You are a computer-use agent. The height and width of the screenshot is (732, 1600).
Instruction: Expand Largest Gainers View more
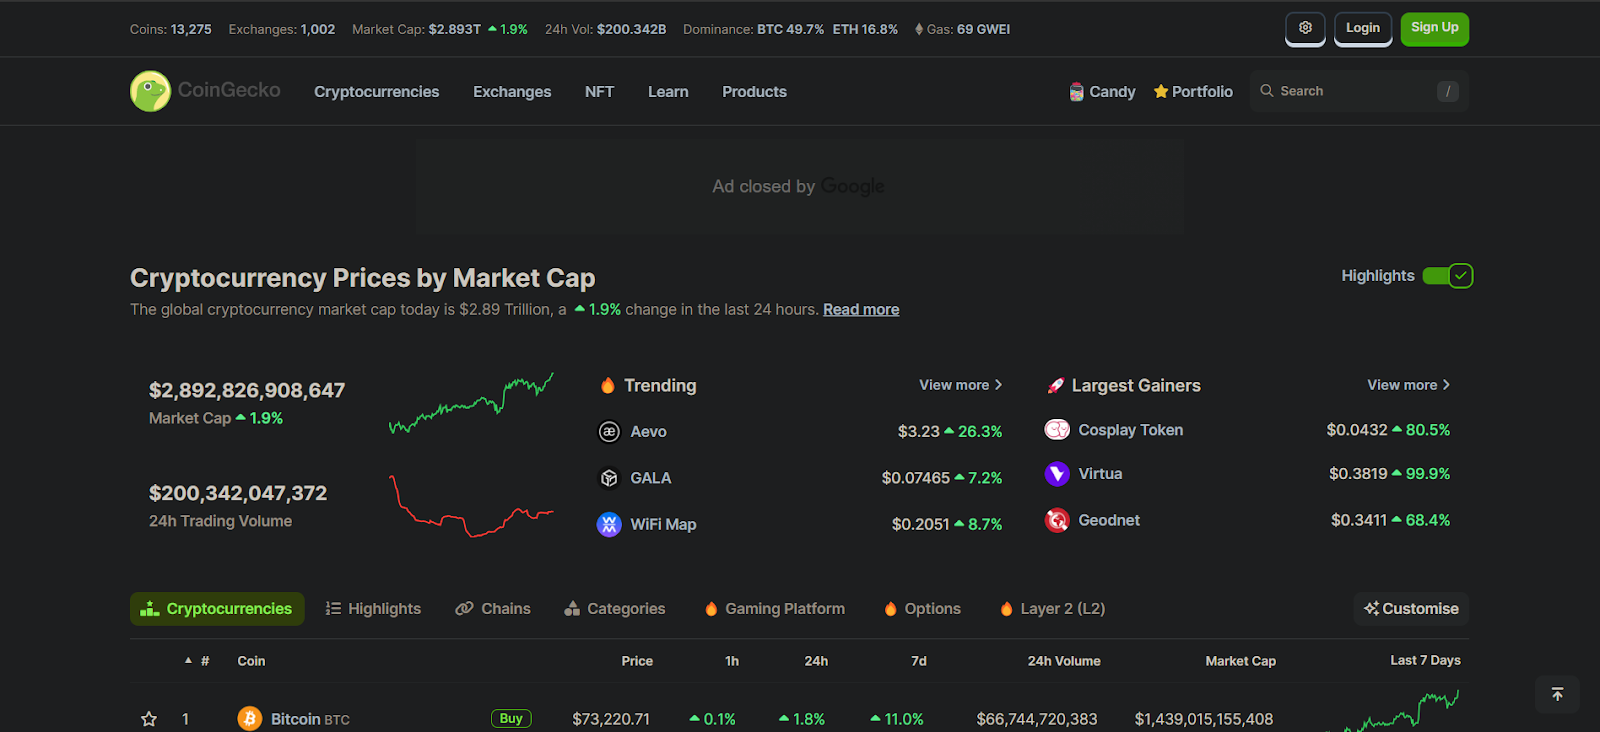(1409, 385)
